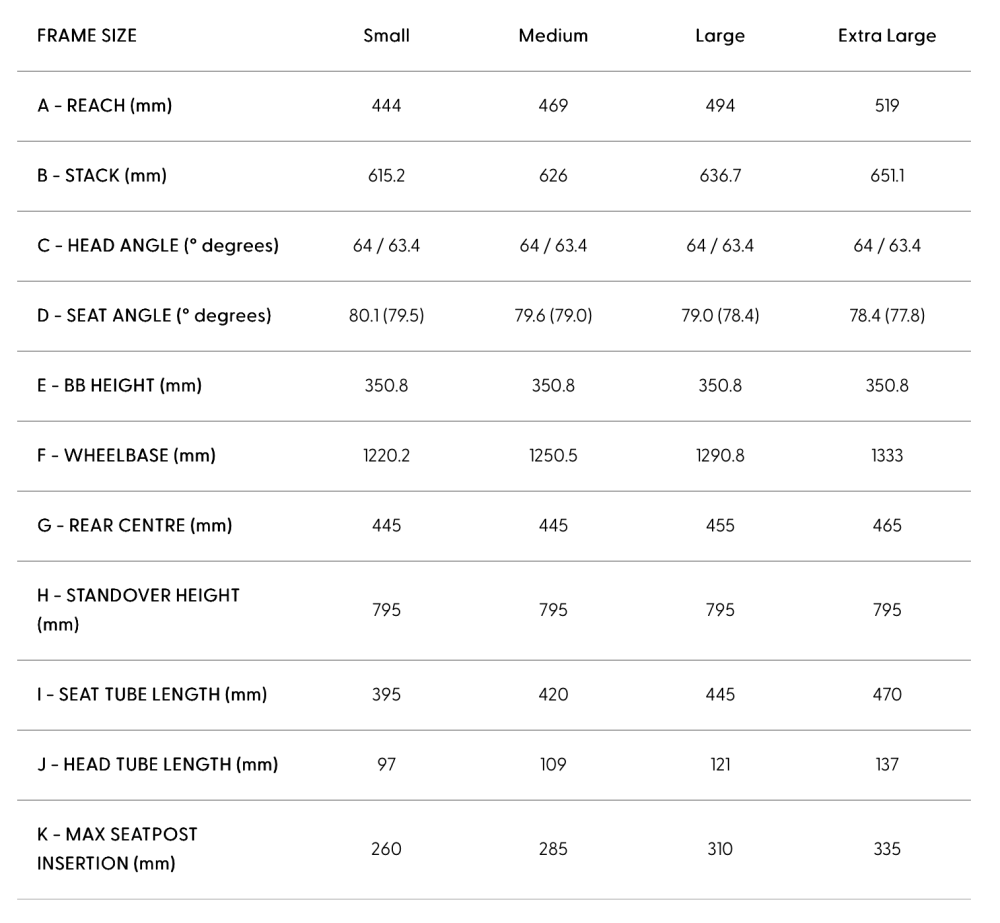The width and height of the screenshot is (1000, 923).
Task: Click the A - REACH (mm) row label
Action: 105,106
